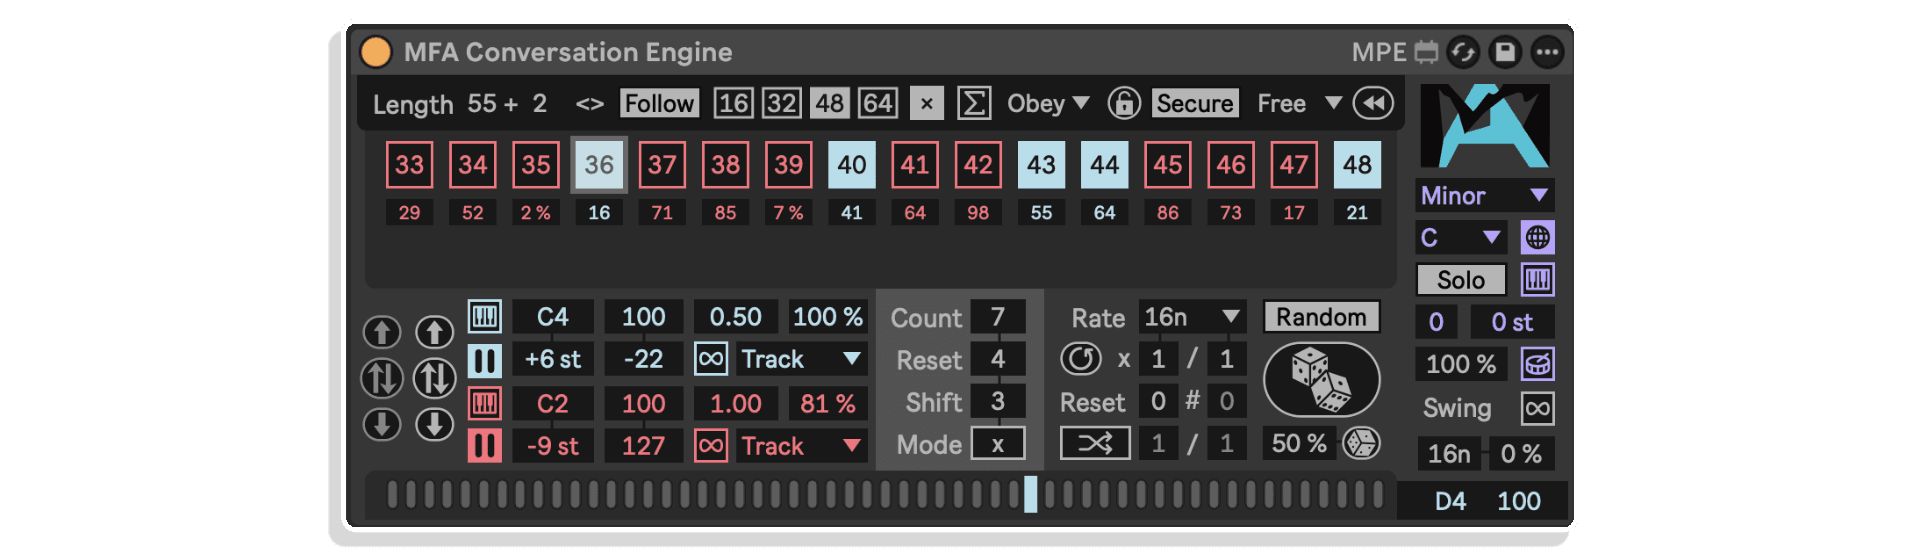Click the Mode x box
The width and height of the screenshot is (1920, 551).
[998, 444]
